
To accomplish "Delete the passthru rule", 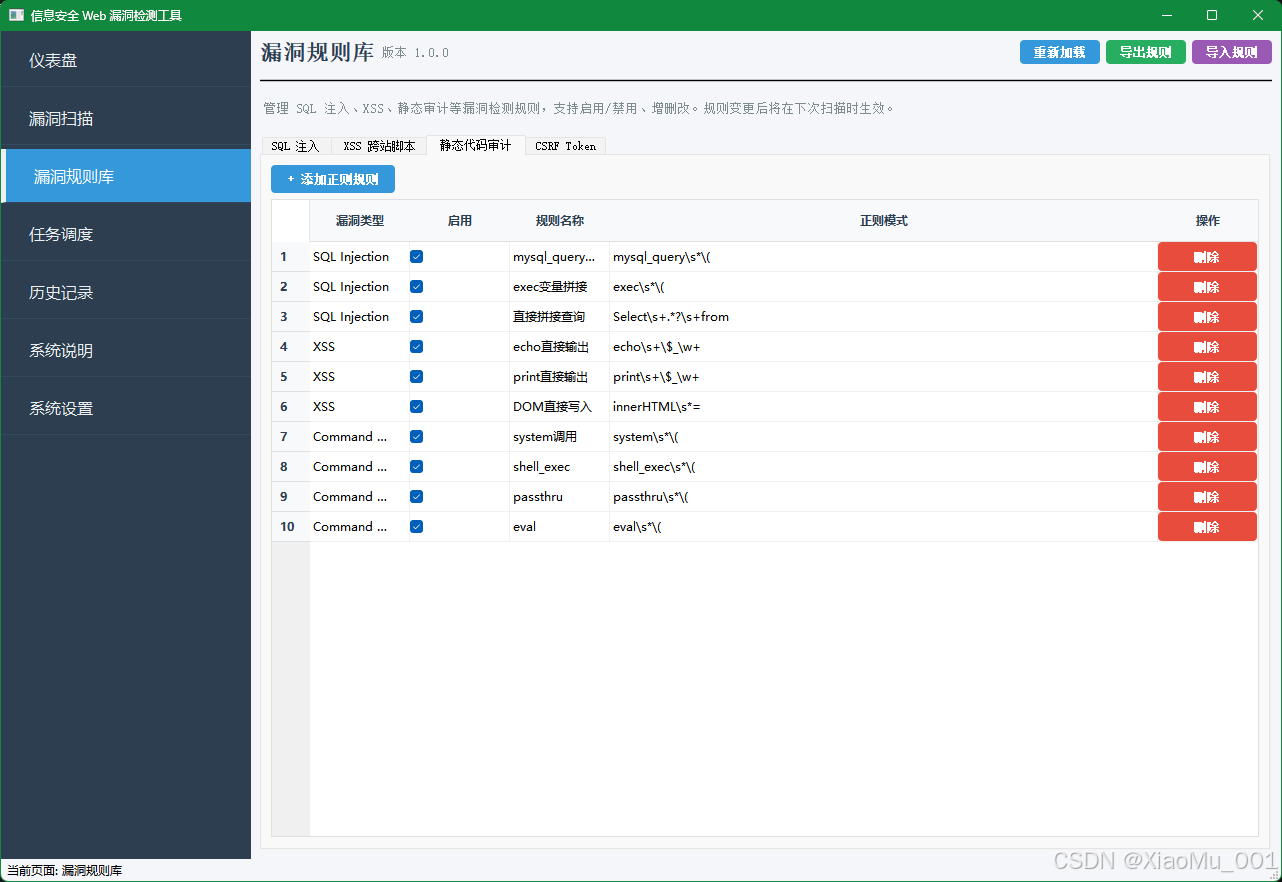I will click(1207, 497).
